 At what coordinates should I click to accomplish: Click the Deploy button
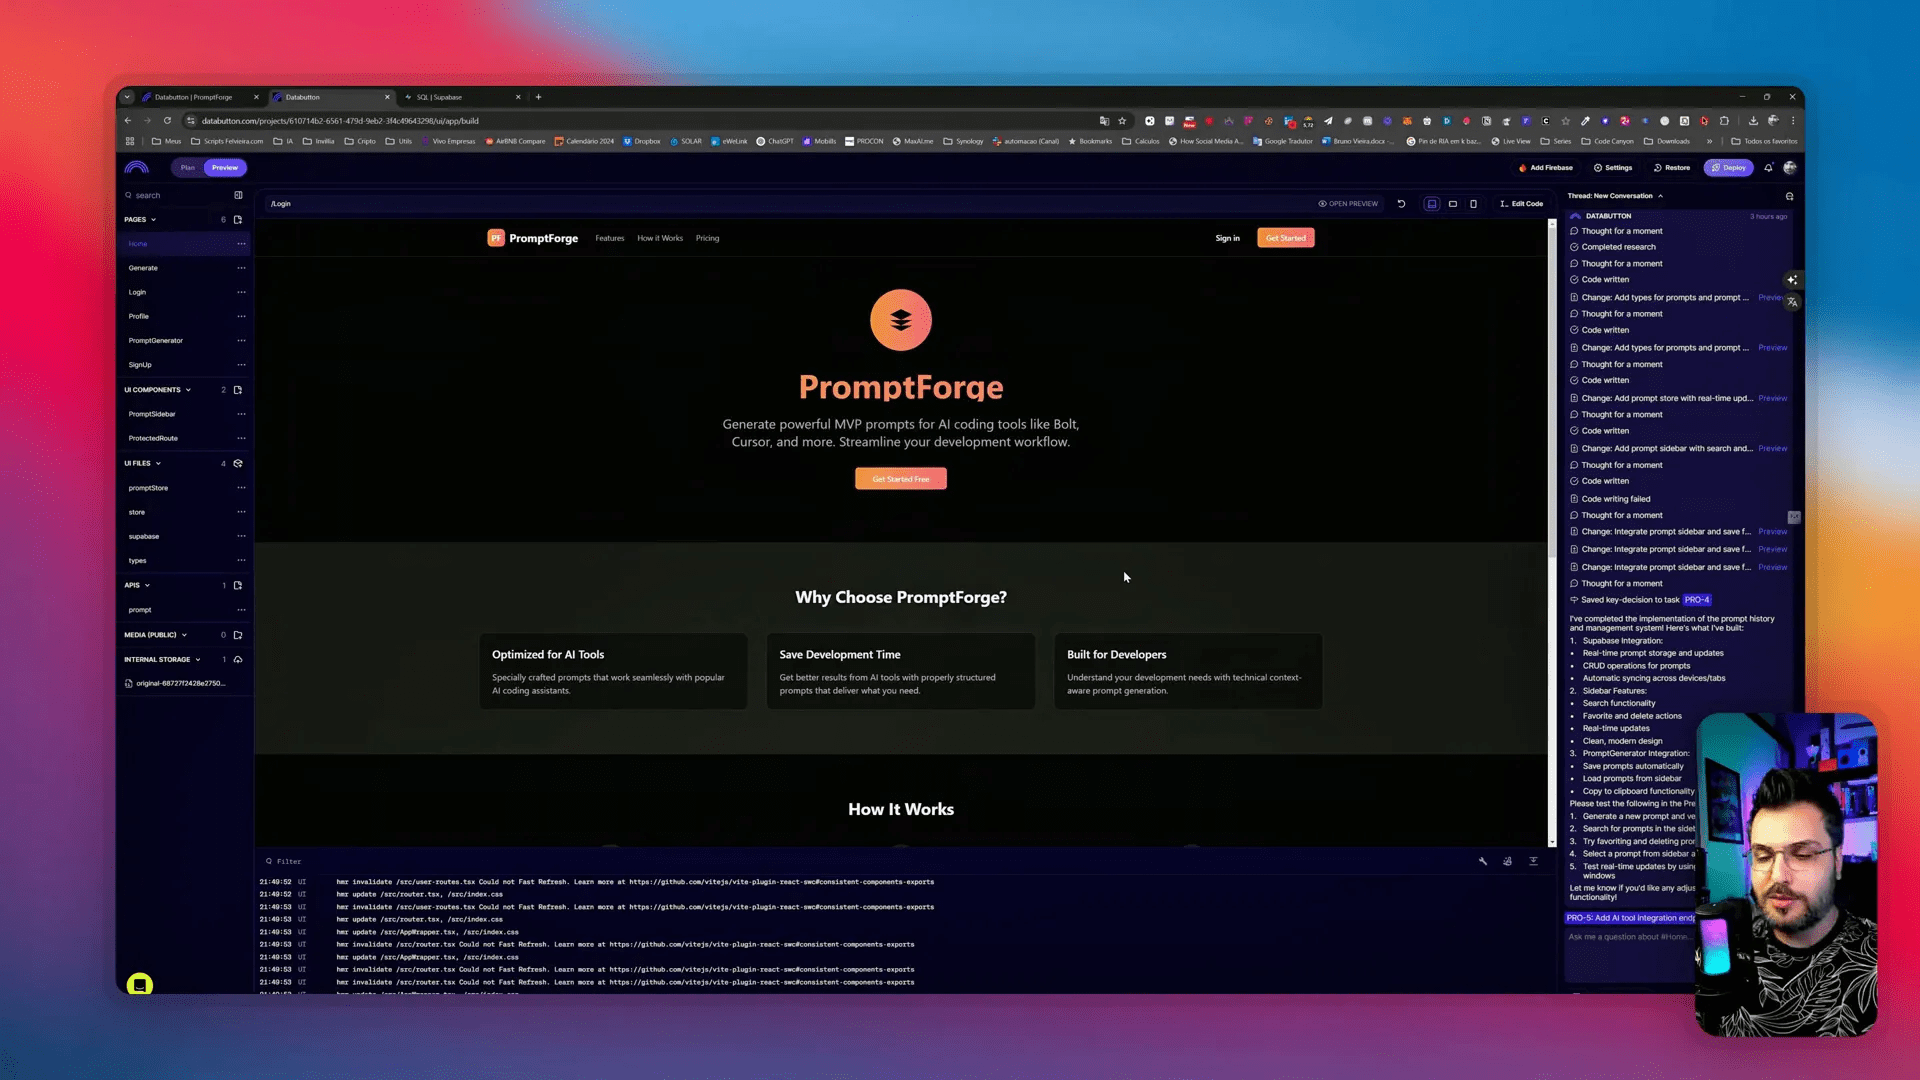[x=1729, y=168]
